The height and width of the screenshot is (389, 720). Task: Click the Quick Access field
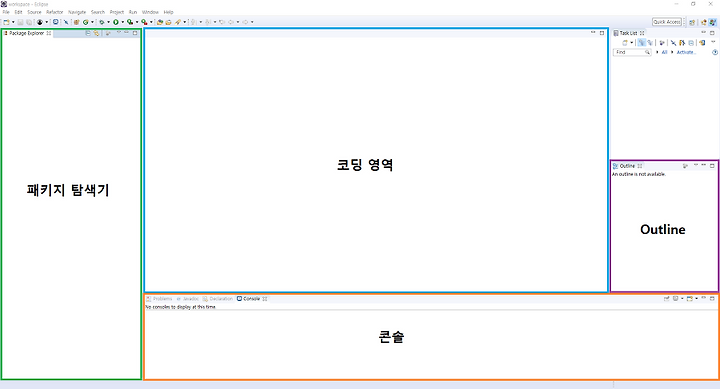(667, 22)
